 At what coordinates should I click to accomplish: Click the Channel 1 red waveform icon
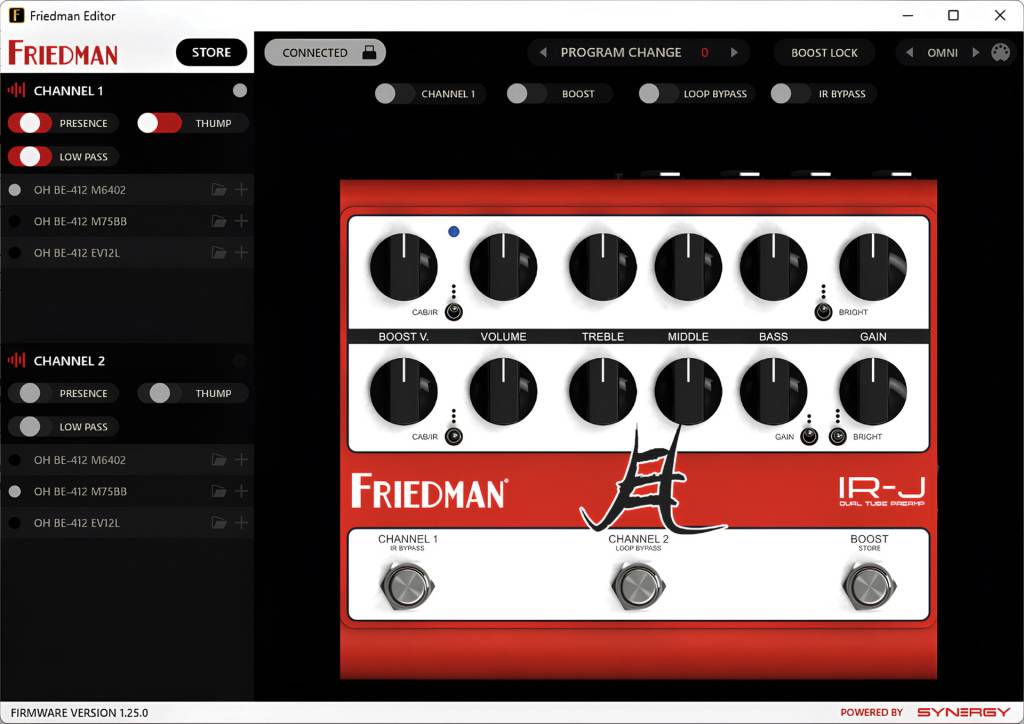pyautogui.click(x=14, y=90)
